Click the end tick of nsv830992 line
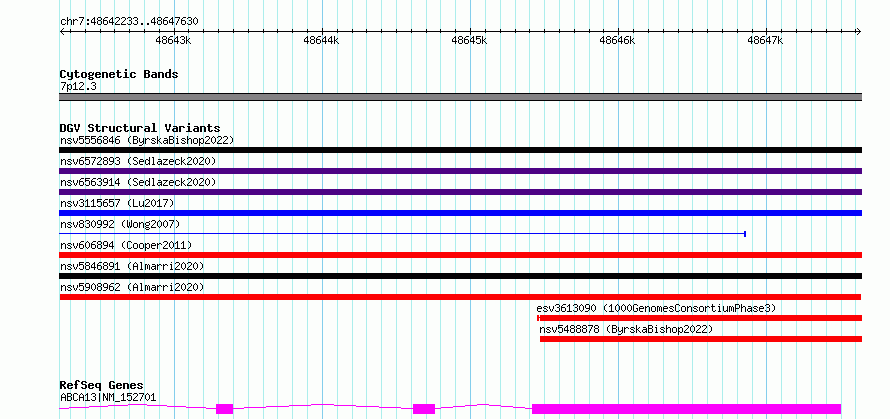This screenshot has height=419, width=890. point(745,233)
